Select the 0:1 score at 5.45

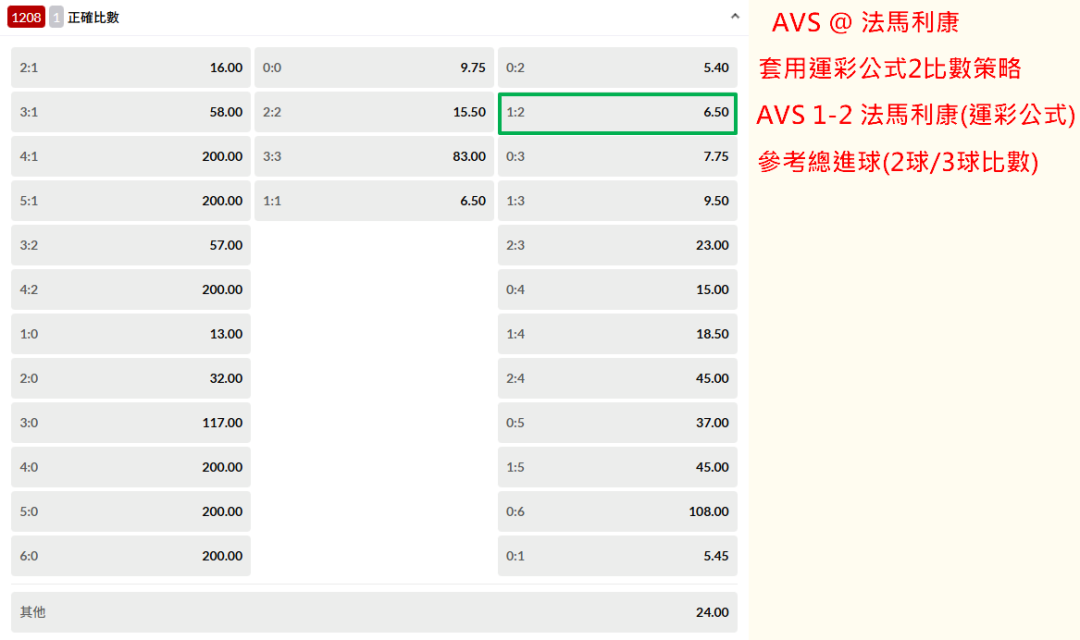tap(617, 556)
